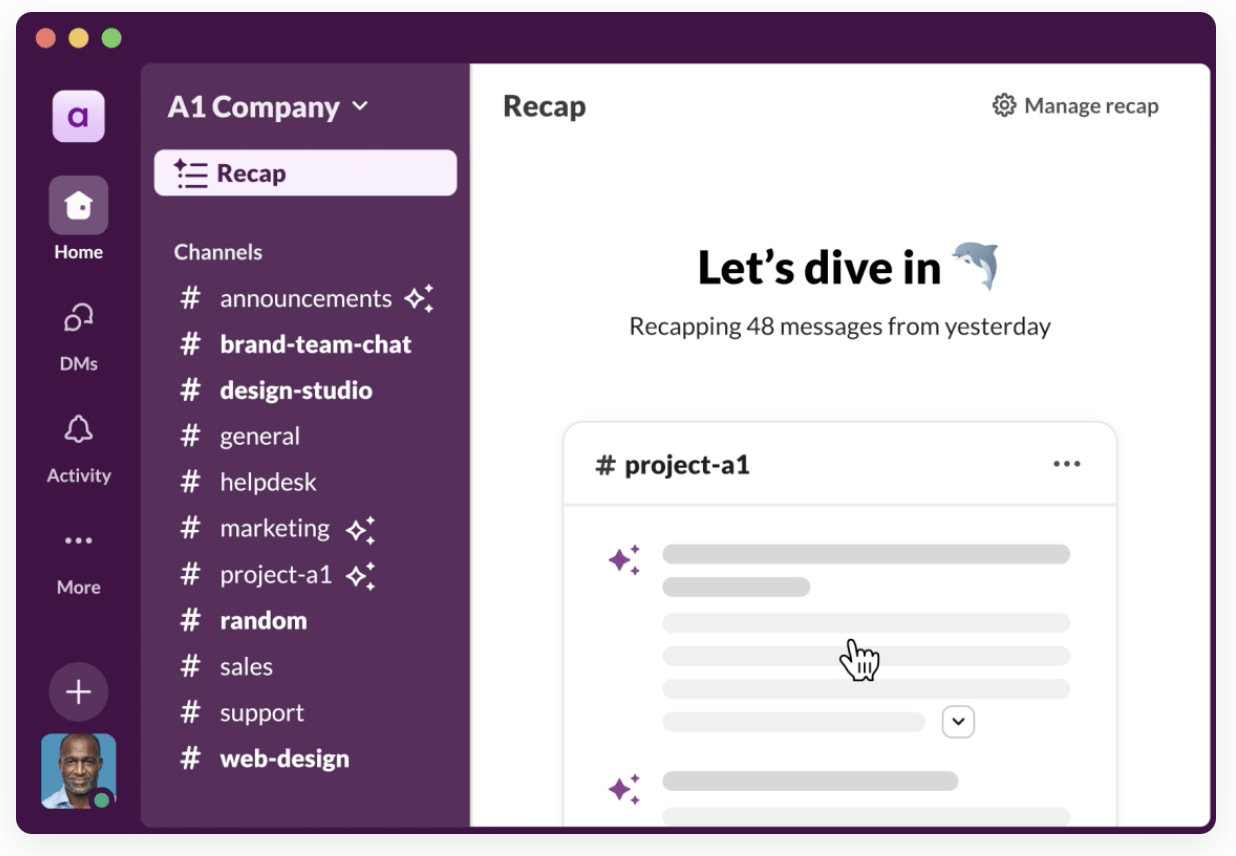The image size is (1236, 856).
Task: Select the A1 workspace icon
Action: coord(78,116)
